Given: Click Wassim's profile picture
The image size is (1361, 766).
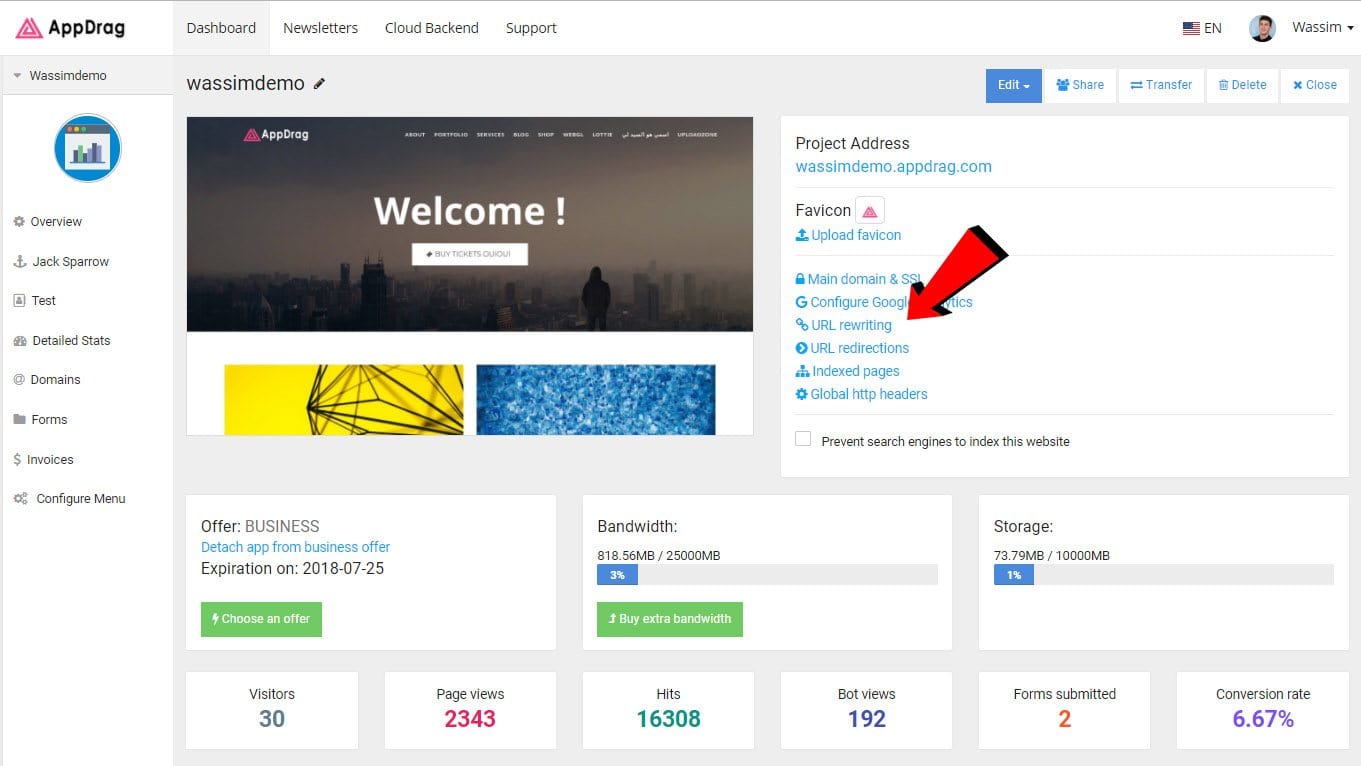Looking at the screenshot, I should [x=1262, y=28].
